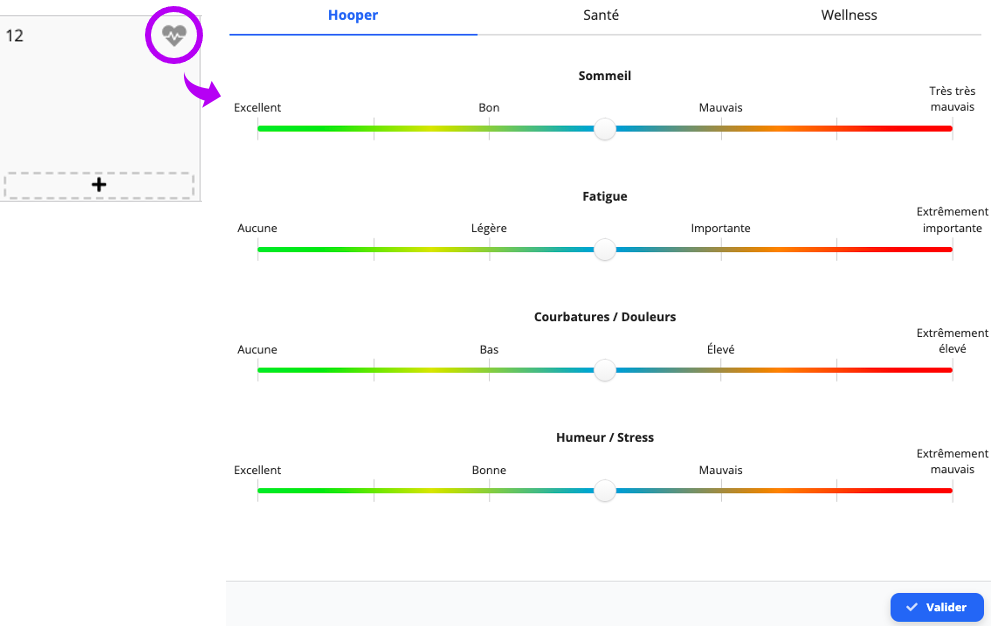Switch to the Santé tab

(601, 15)
